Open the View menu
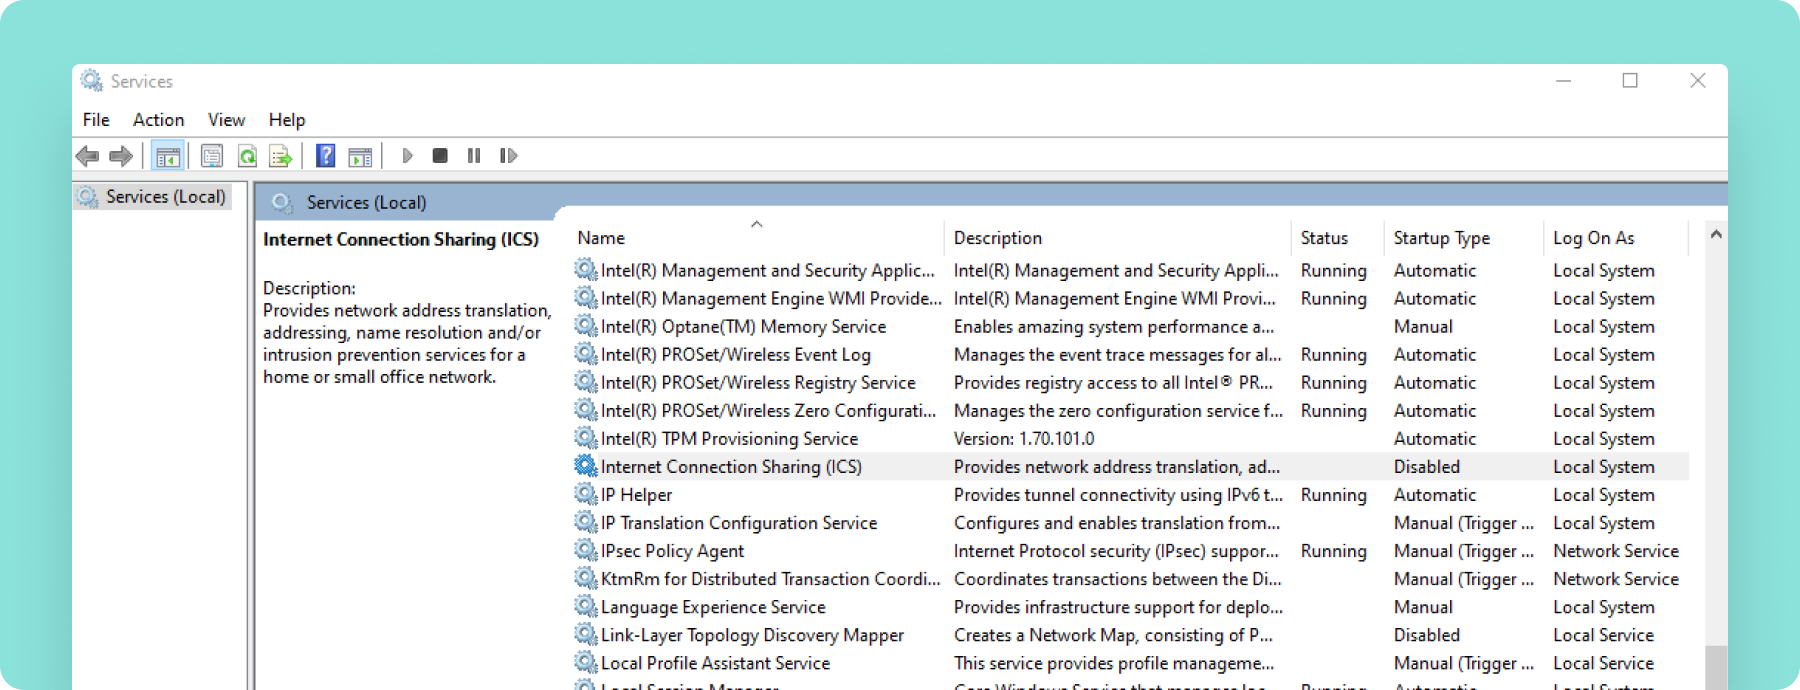 (x=226, y=120)
